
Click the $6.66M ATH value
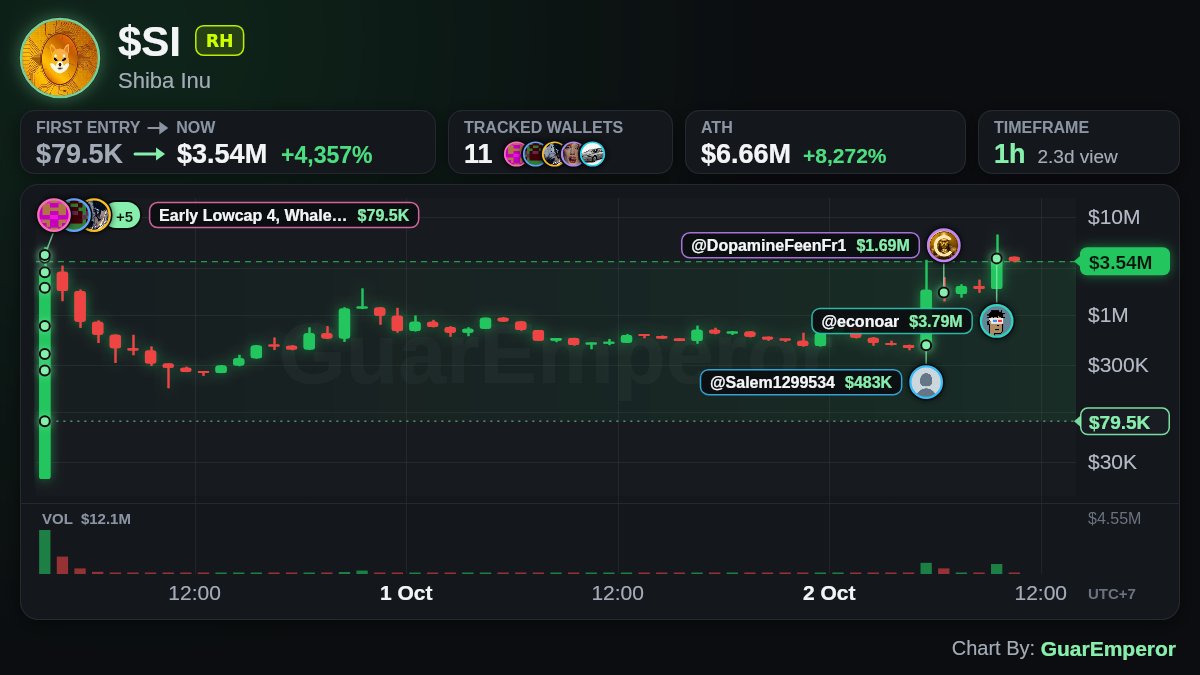[x=745, y=154]
